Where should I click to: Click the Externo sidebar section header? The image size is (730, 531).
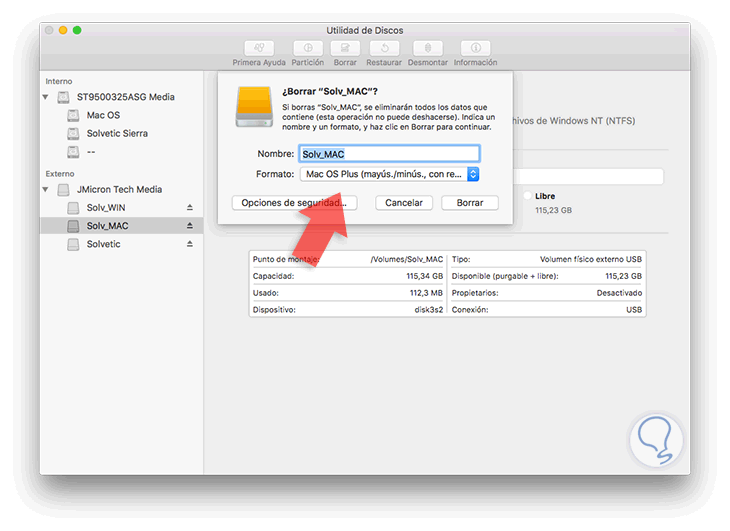click(60, 174)
